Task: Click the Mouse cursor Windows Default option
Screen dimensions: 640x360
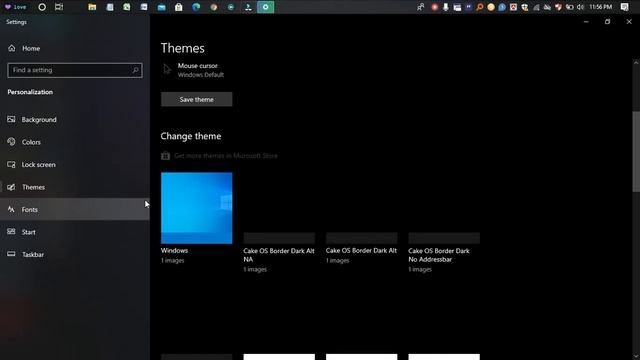Action: 200,70
